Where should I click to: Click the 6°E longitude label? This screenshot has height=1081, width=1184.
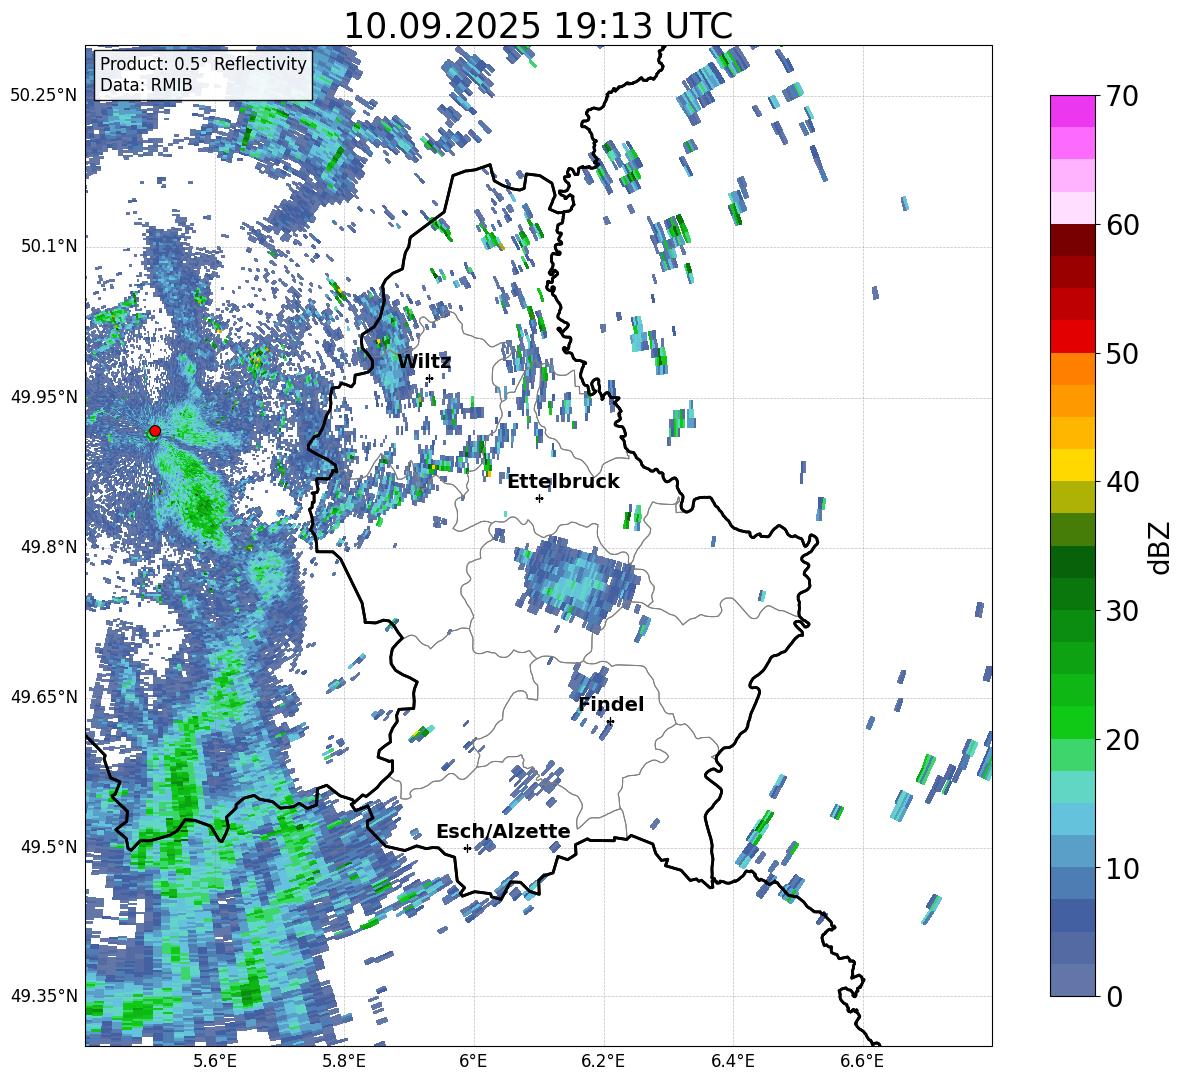click(473, 1061)
